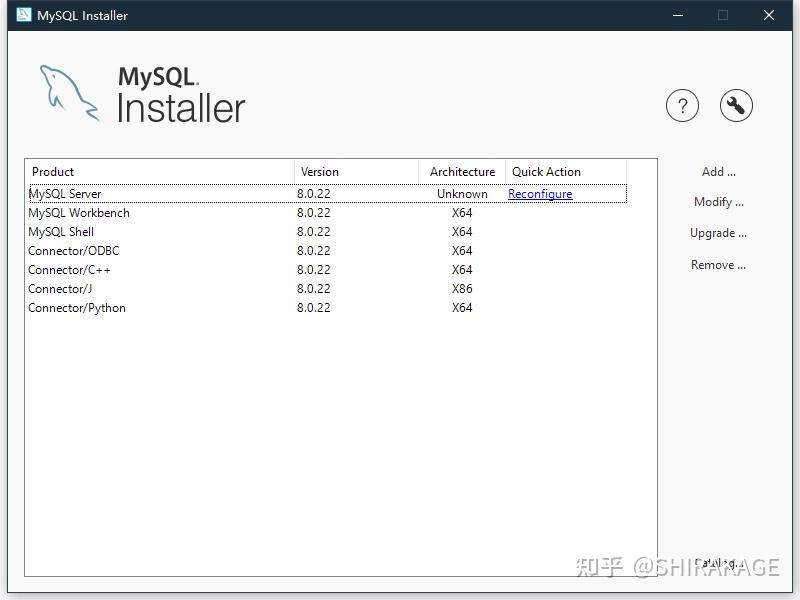Click the Upgrade button
This screenshot has width=800, height=600.
(719, 233)
